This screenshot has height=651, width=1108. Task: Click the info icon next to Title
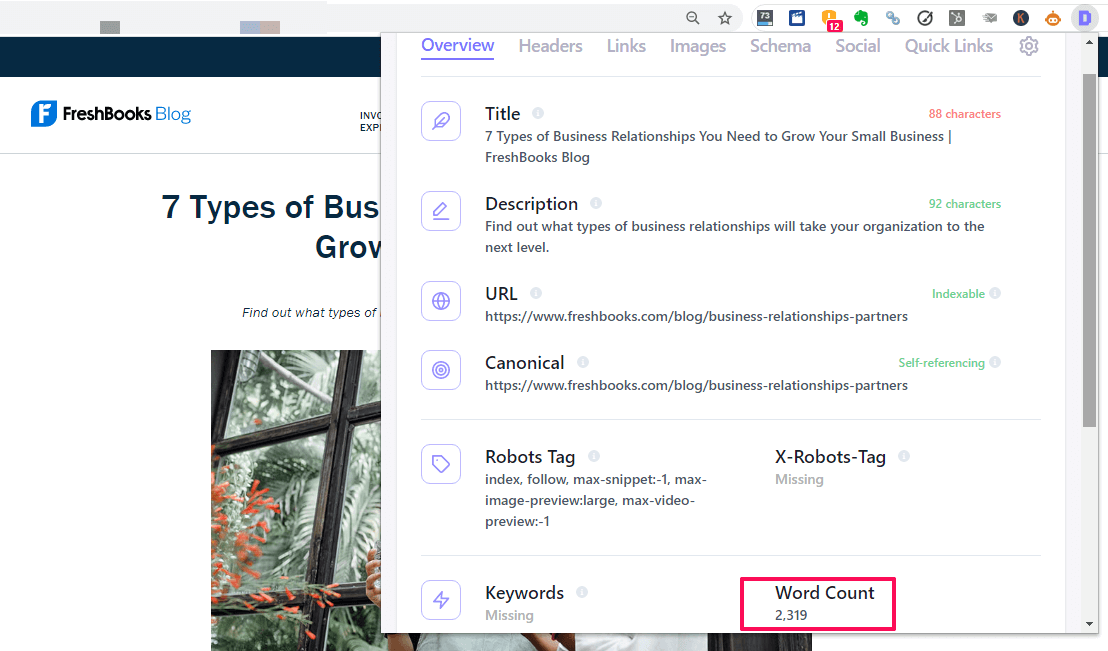(x=538, y=113)
